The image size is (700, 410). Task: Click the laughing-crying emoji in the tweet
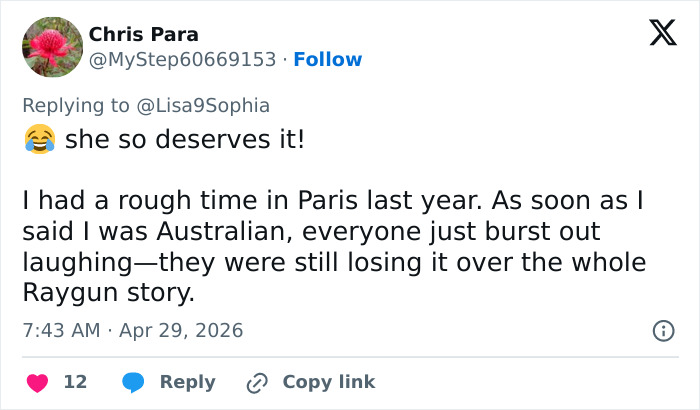click(39, 140)
